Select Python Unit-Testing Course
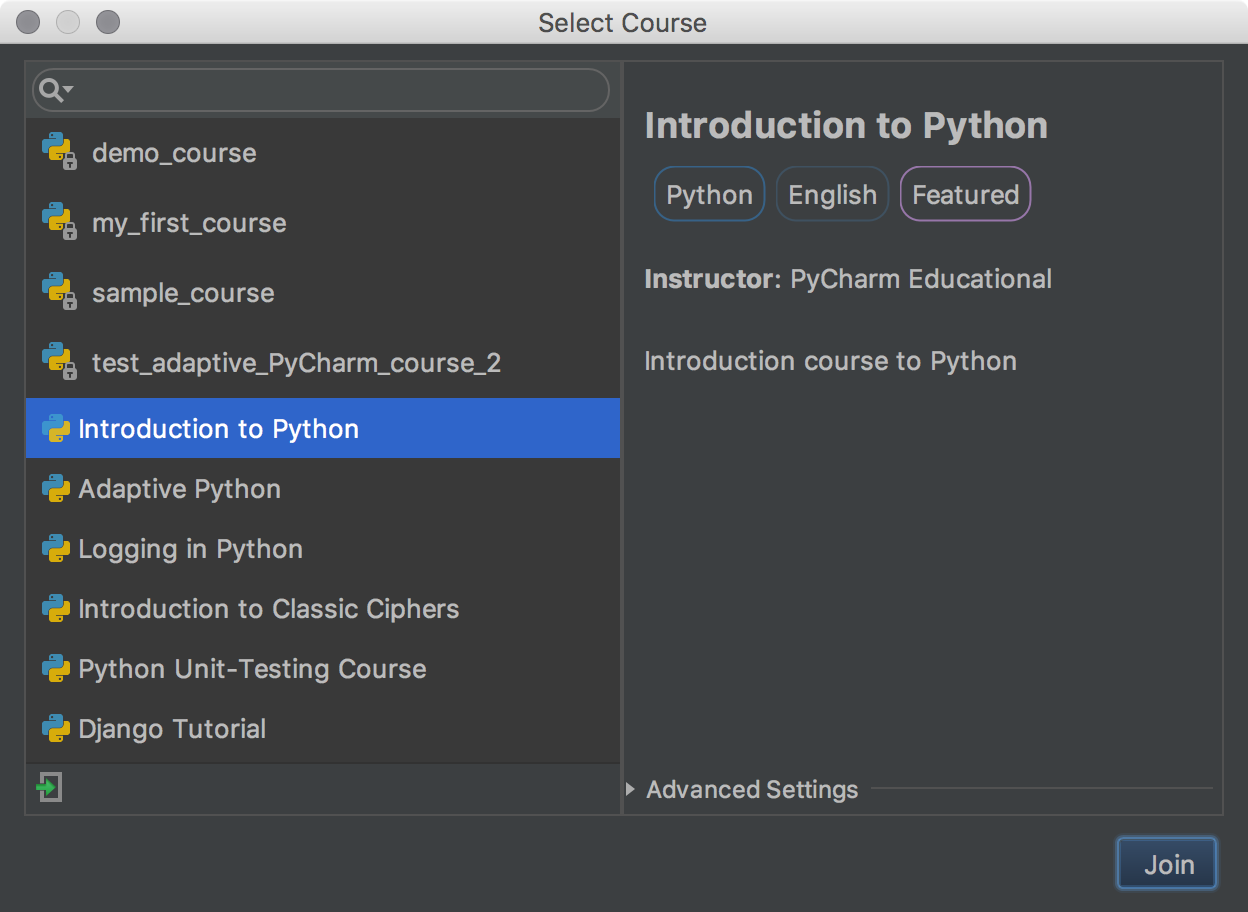The image size is (1248, 912). 323,668
